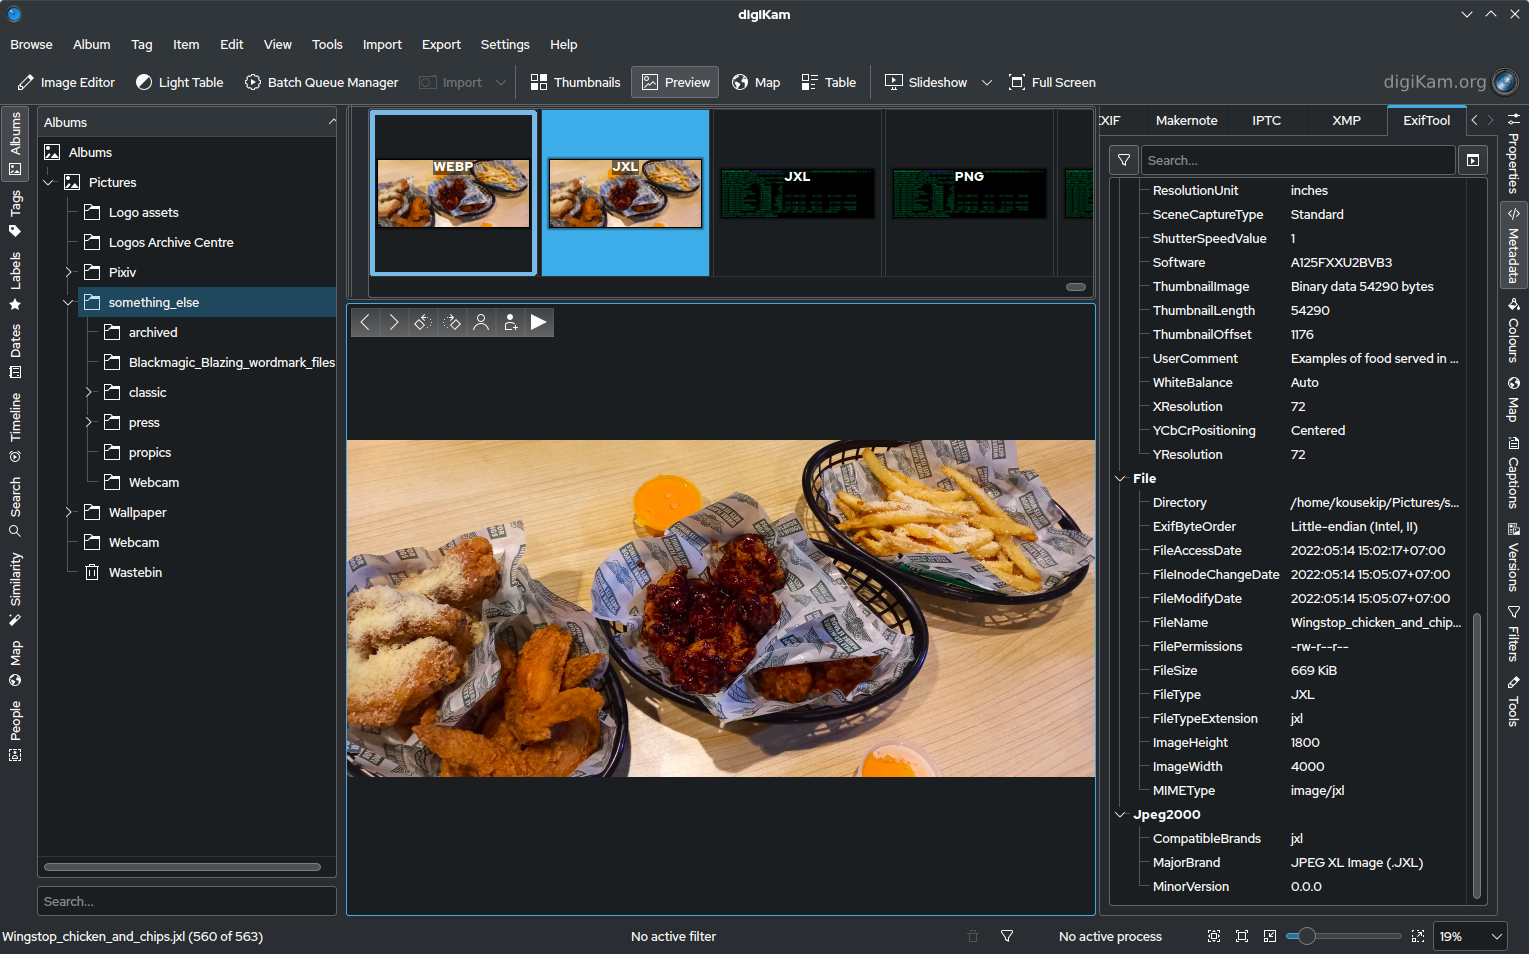This screenshot has height=954, width=1529.
Task: Toggle Map view mode
Action: click(x=756, y=83)
